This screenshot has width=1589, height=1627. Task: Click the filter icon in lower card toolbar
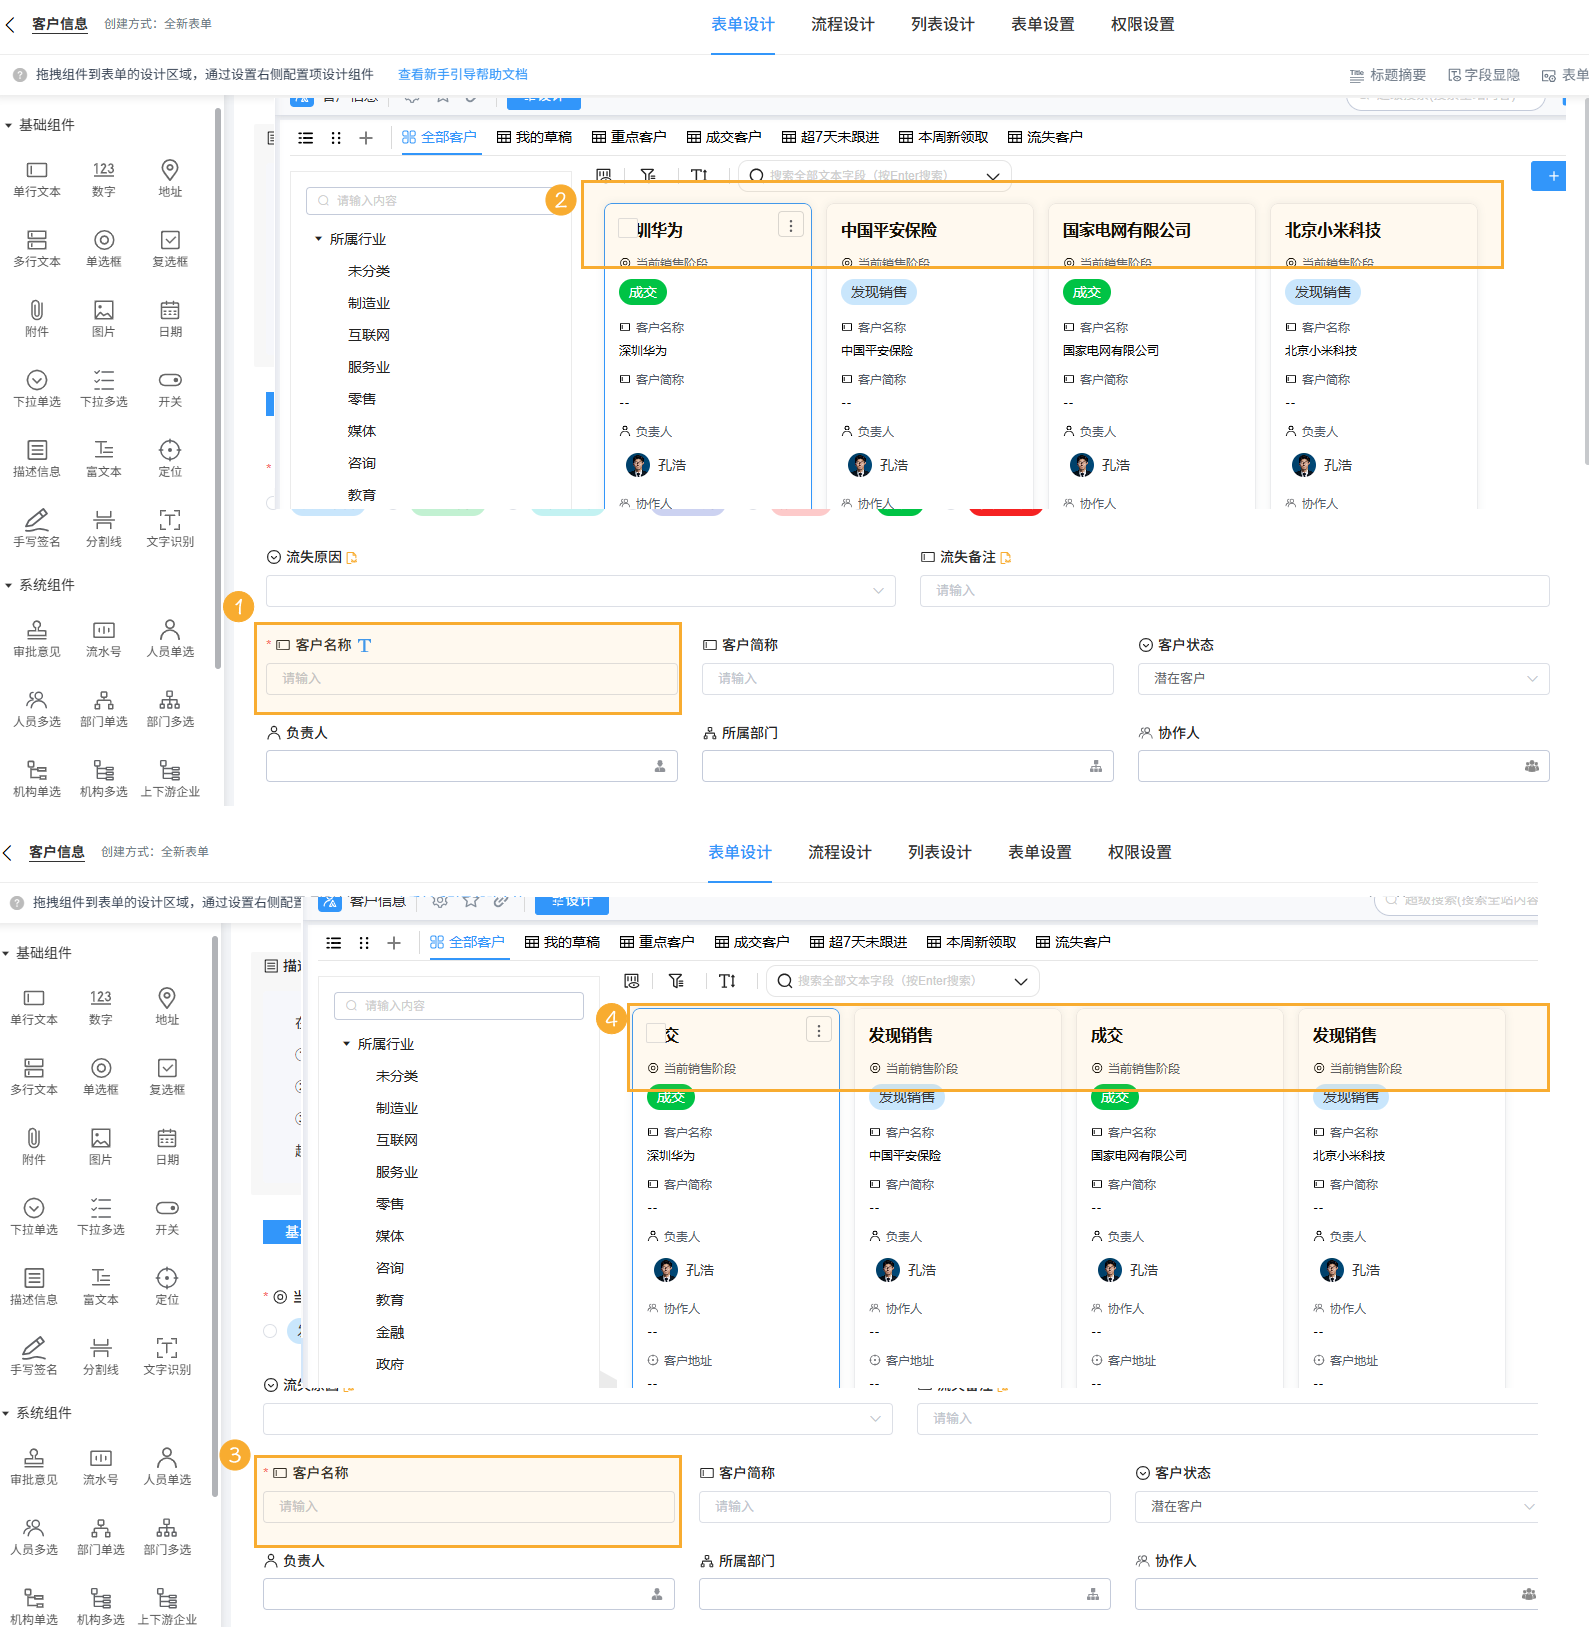click(x=677, y=981)
